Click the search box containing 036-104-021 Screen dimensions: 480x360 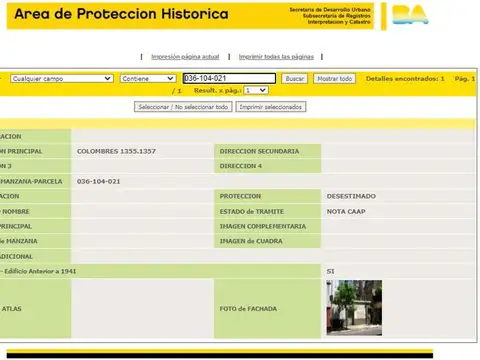pyautogui.click(x=229, y=78)
